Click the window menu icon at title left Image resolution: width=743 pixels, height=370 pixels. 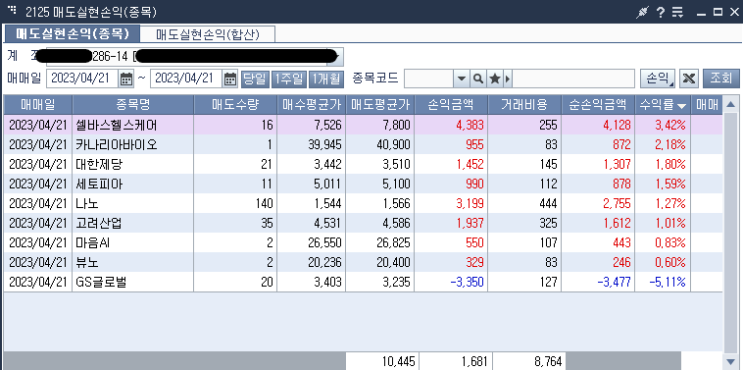tap(12, 9)
